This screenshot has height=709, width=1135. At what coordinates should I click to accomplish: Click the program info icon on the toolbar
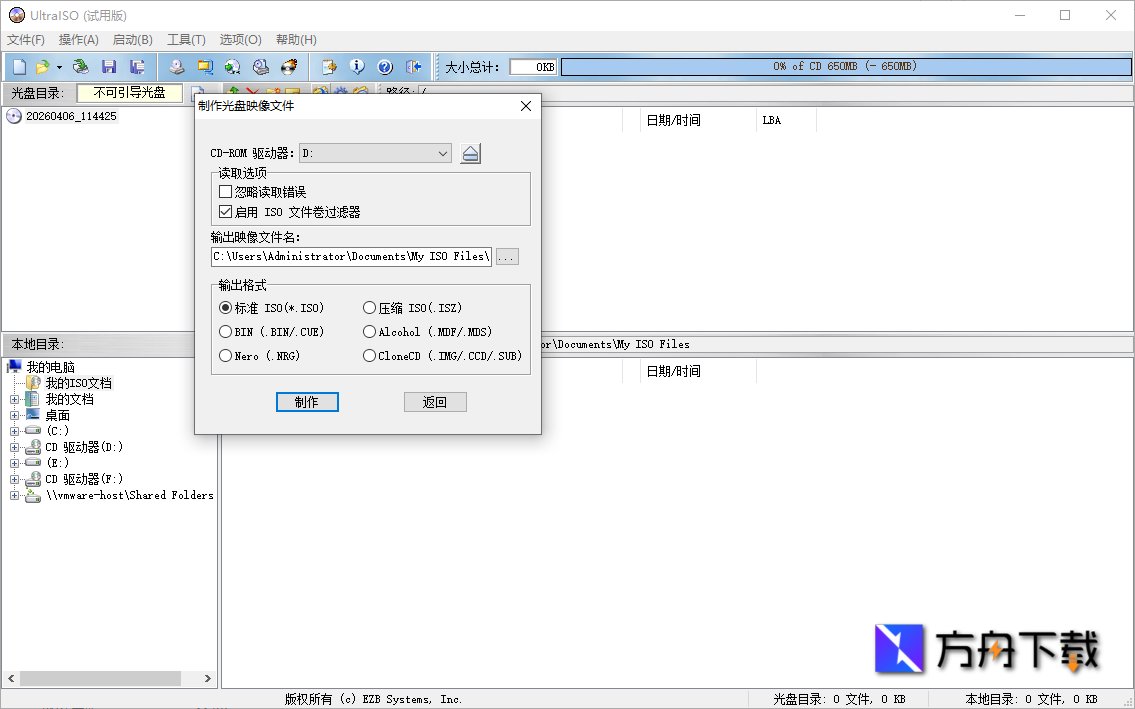(357, 66)
